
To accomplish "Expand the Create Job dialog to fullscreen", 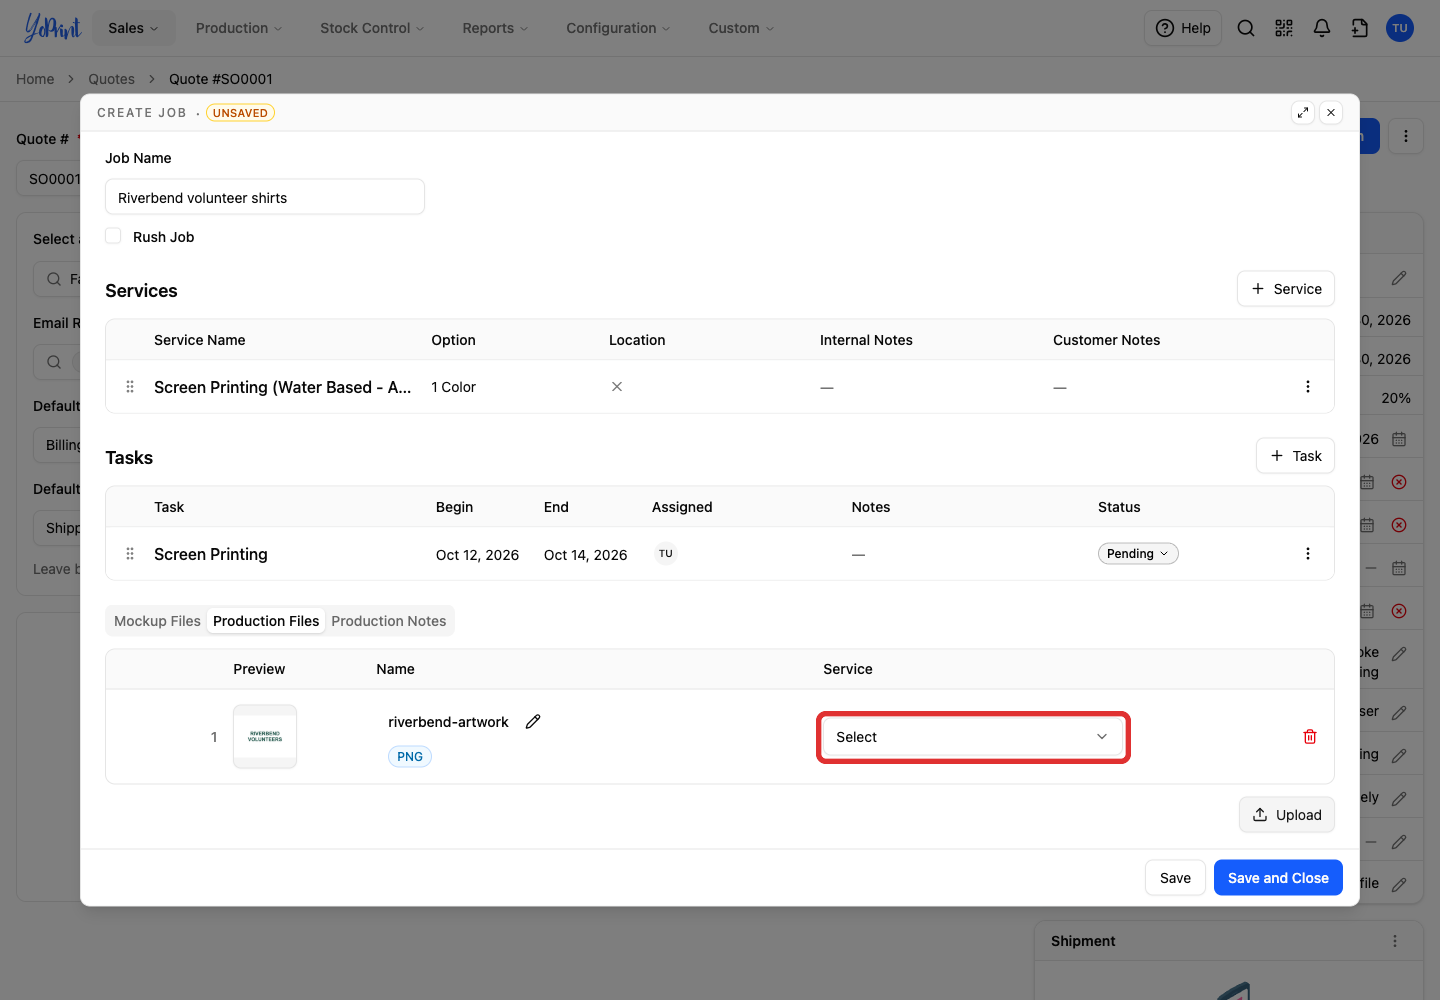I will point(1303,113).
